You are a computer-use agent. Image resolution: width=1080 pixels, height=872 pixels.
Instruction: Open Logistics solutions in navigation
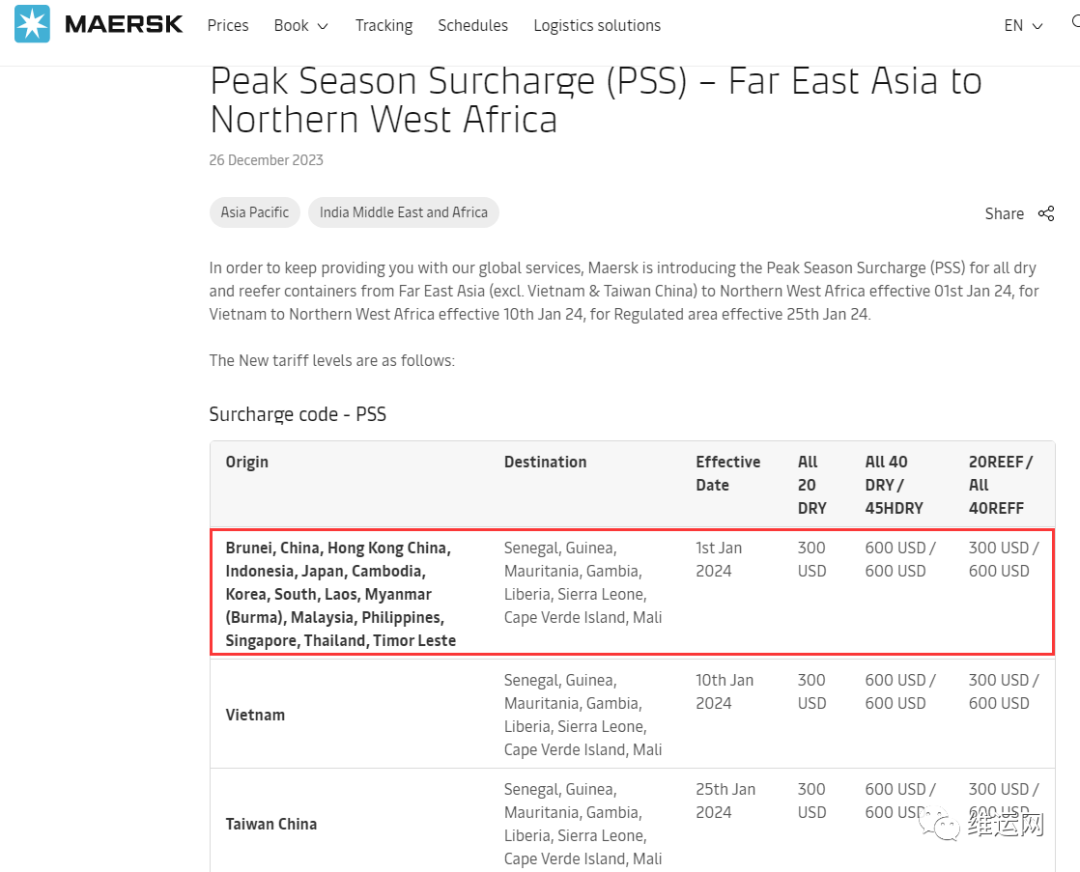[596, 25]
